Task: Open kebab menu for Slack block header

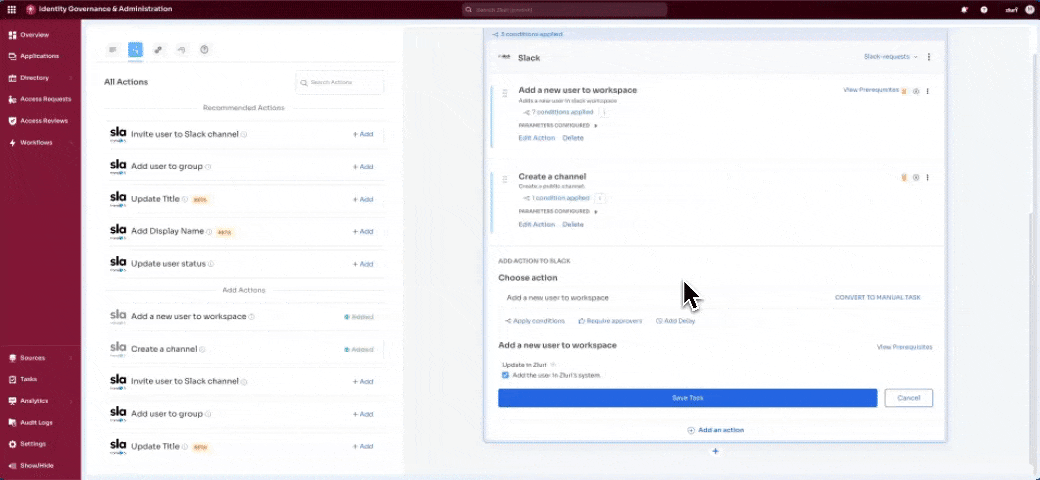Action: click(x=929, y=57)
